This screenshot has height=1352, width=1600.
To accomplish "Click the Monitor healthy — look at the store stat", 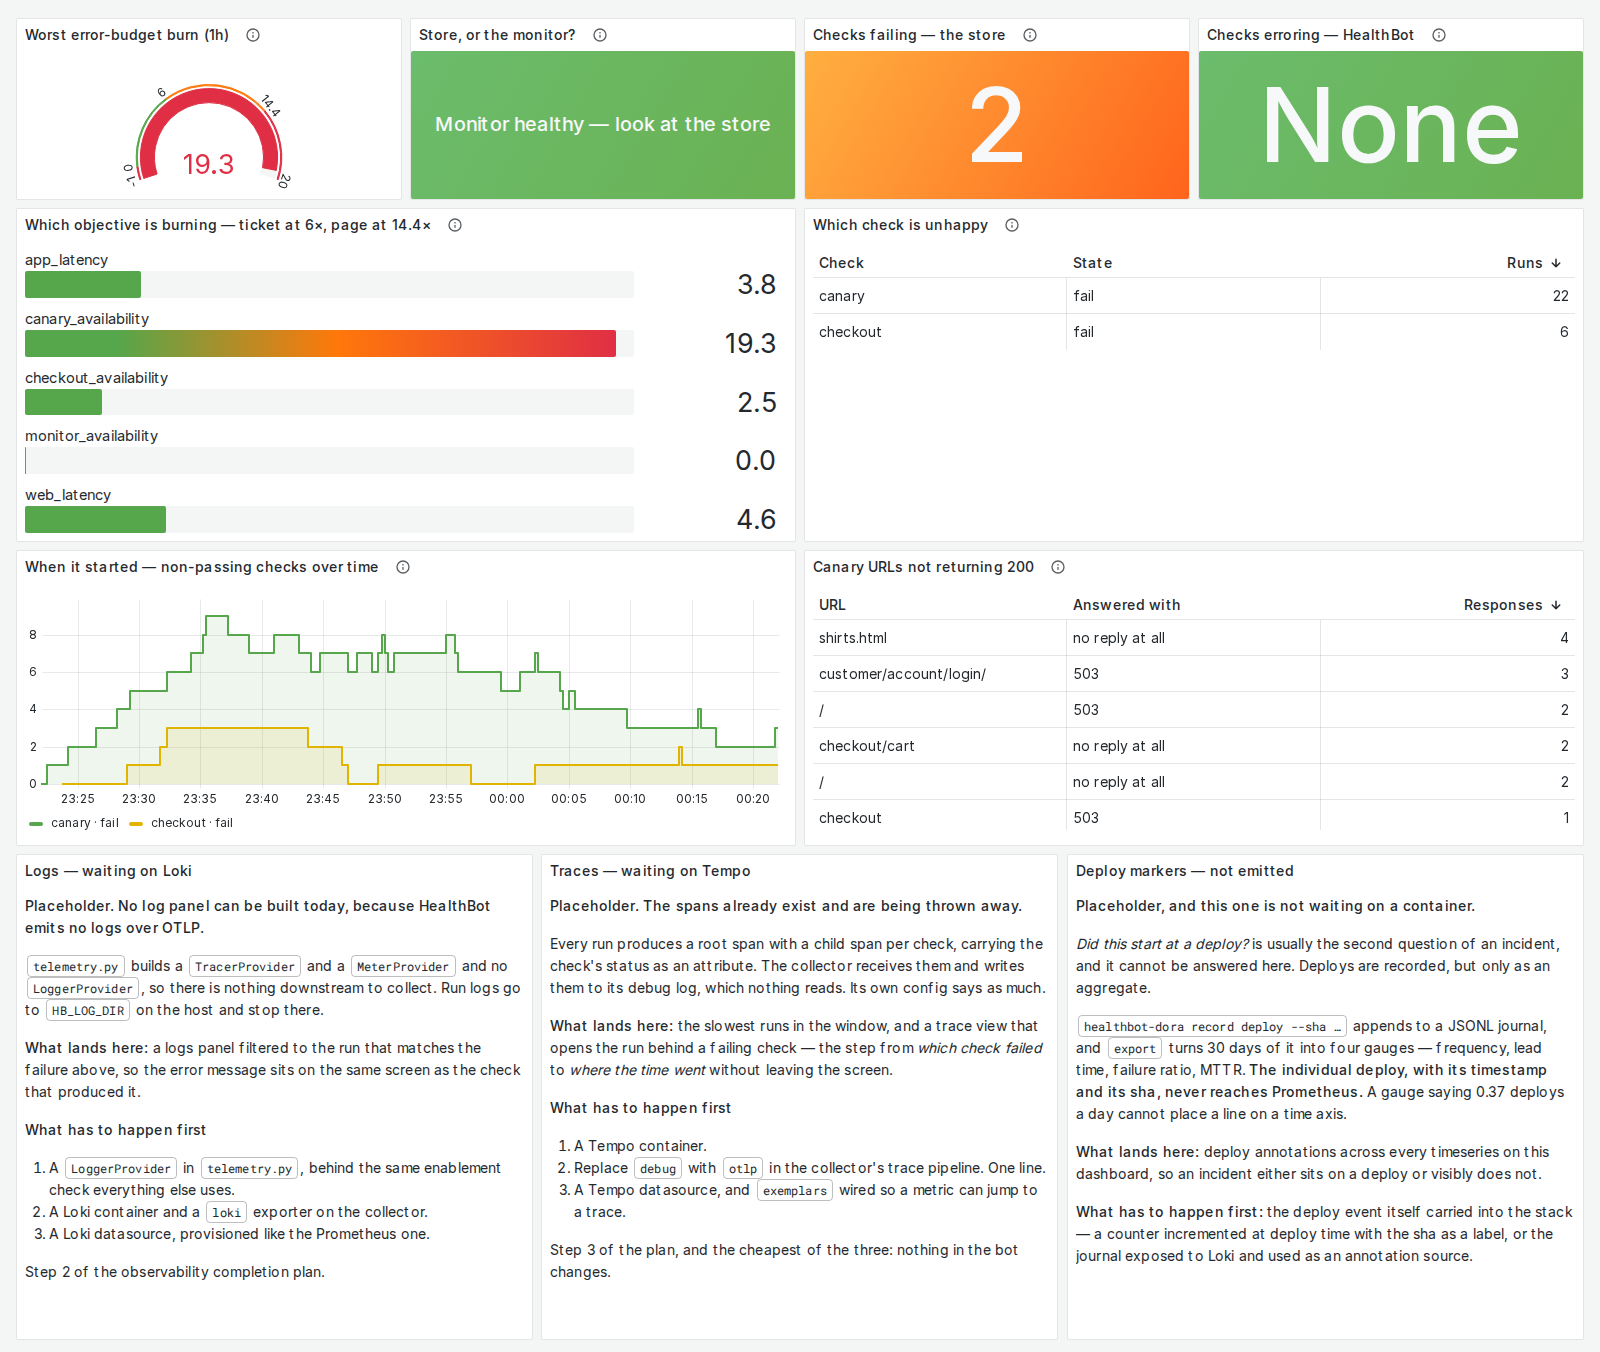I will coord(603,125).
